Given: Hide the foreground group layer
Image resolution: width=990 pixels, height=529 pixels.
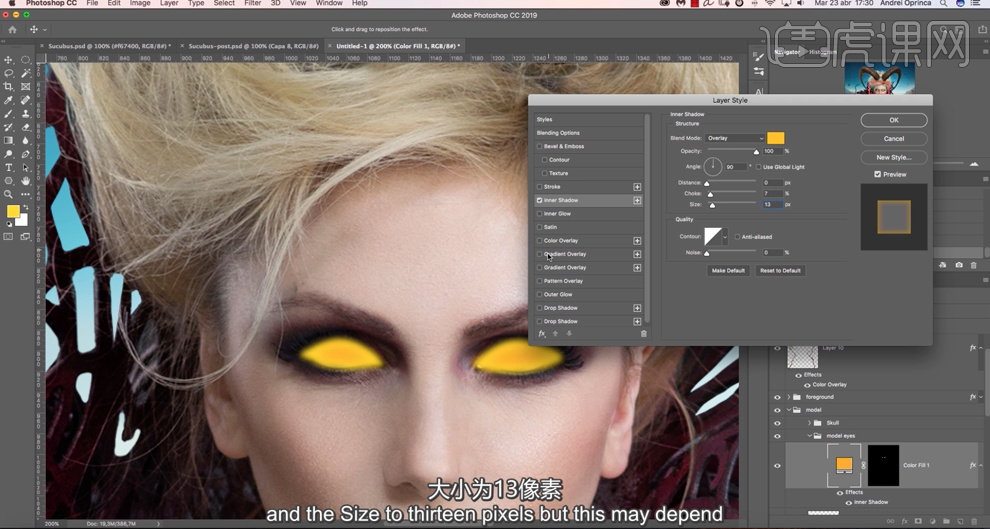Looking at the screenshot, I should point(777,397).
